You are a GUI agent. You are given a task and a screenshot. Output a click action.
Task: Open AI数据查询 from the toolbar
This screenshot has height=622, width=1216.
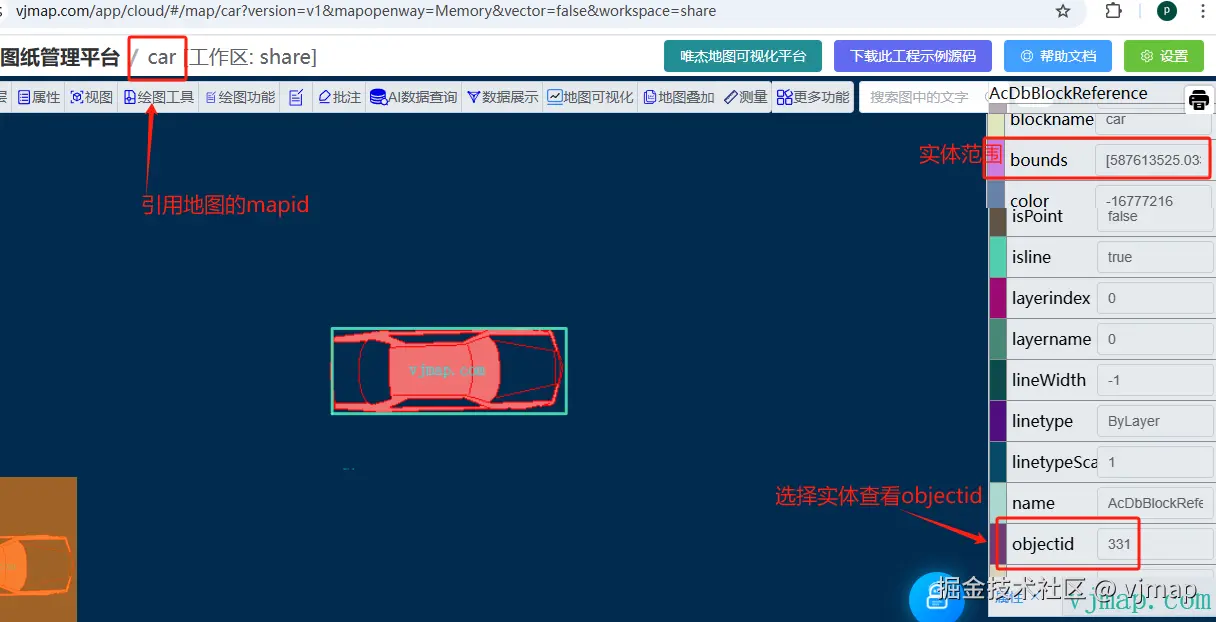pyautogui.click(x=414, y=97)
